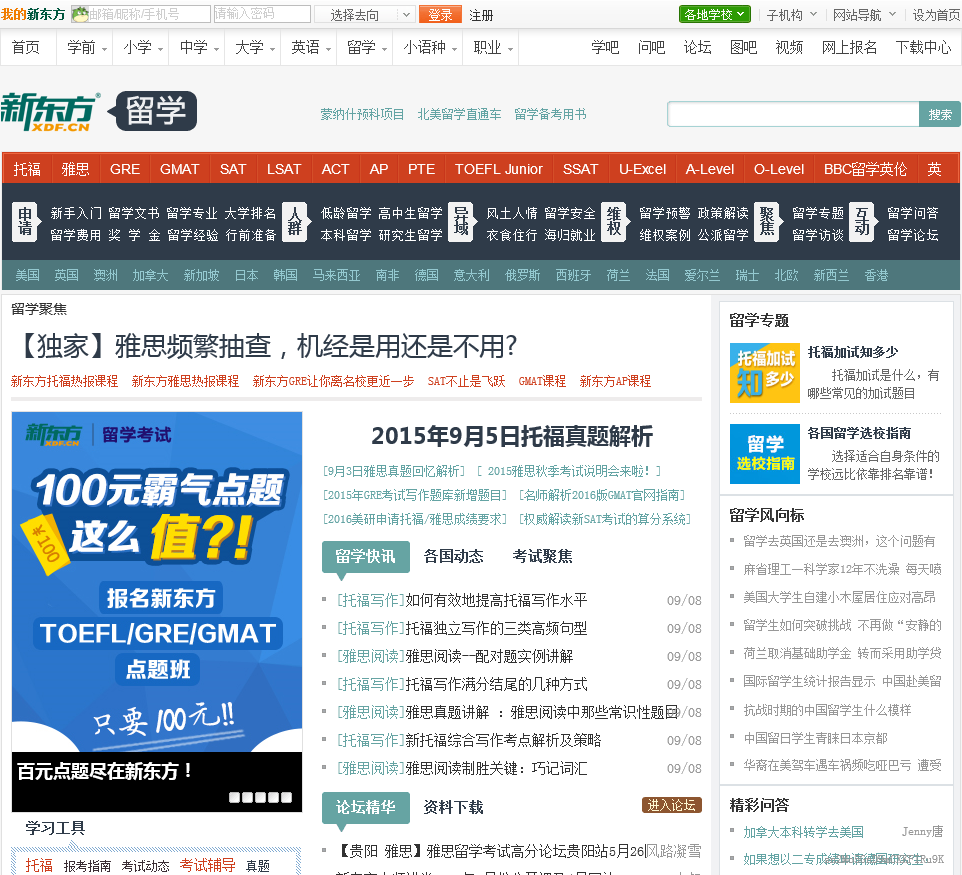The height and width of the screenshot is (875, 962).
Task: Select 加拿大 in the country bar
Action: pos(150,275)
